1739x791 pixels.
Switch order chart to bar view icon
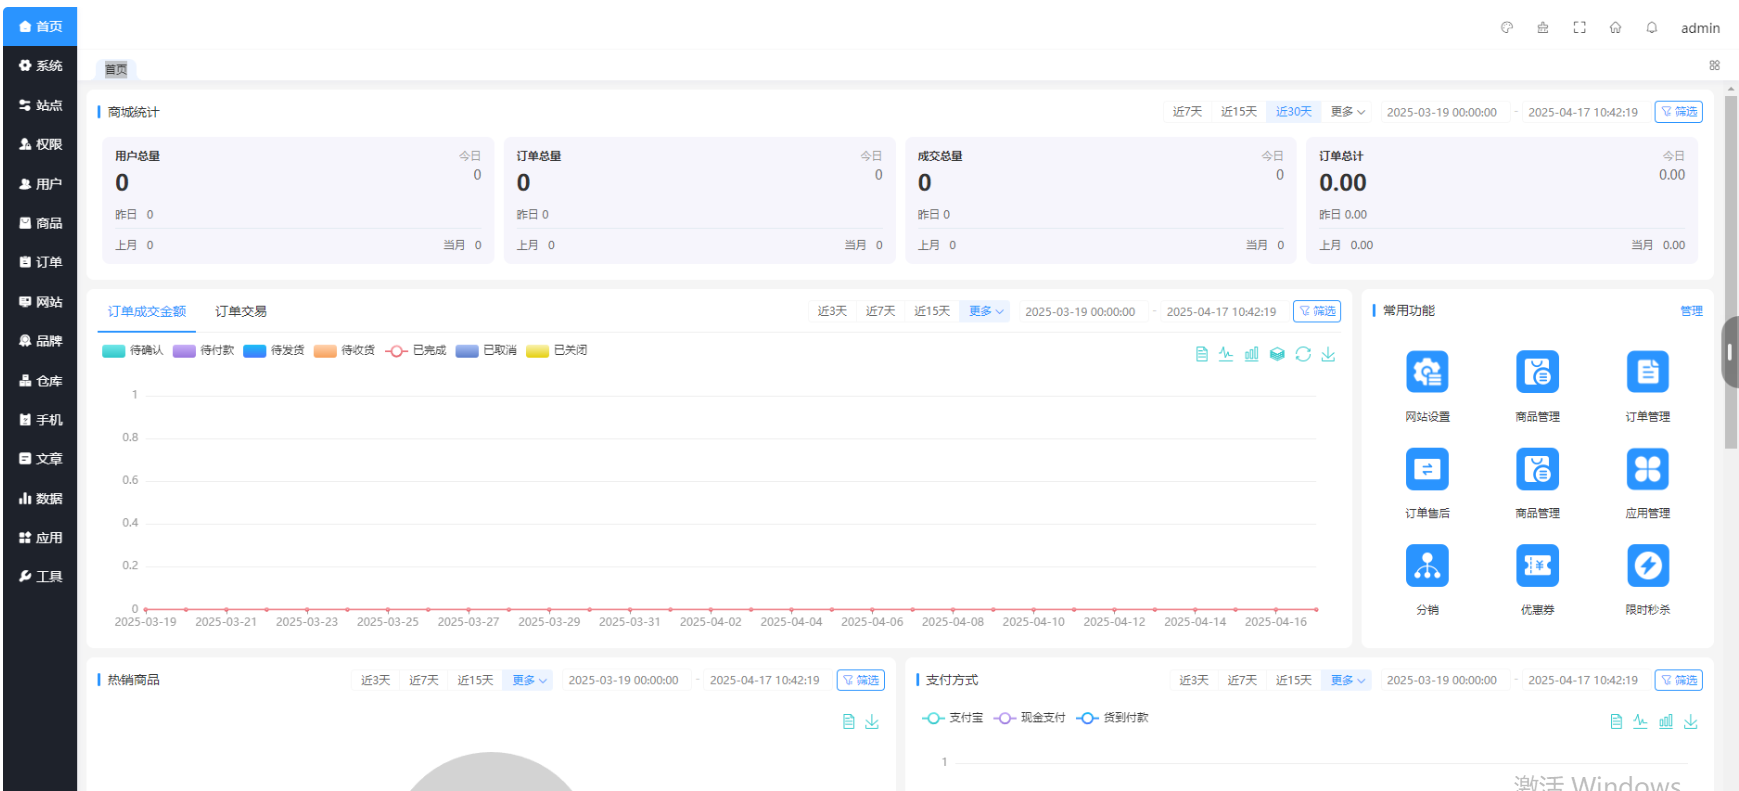[1251, 354]
